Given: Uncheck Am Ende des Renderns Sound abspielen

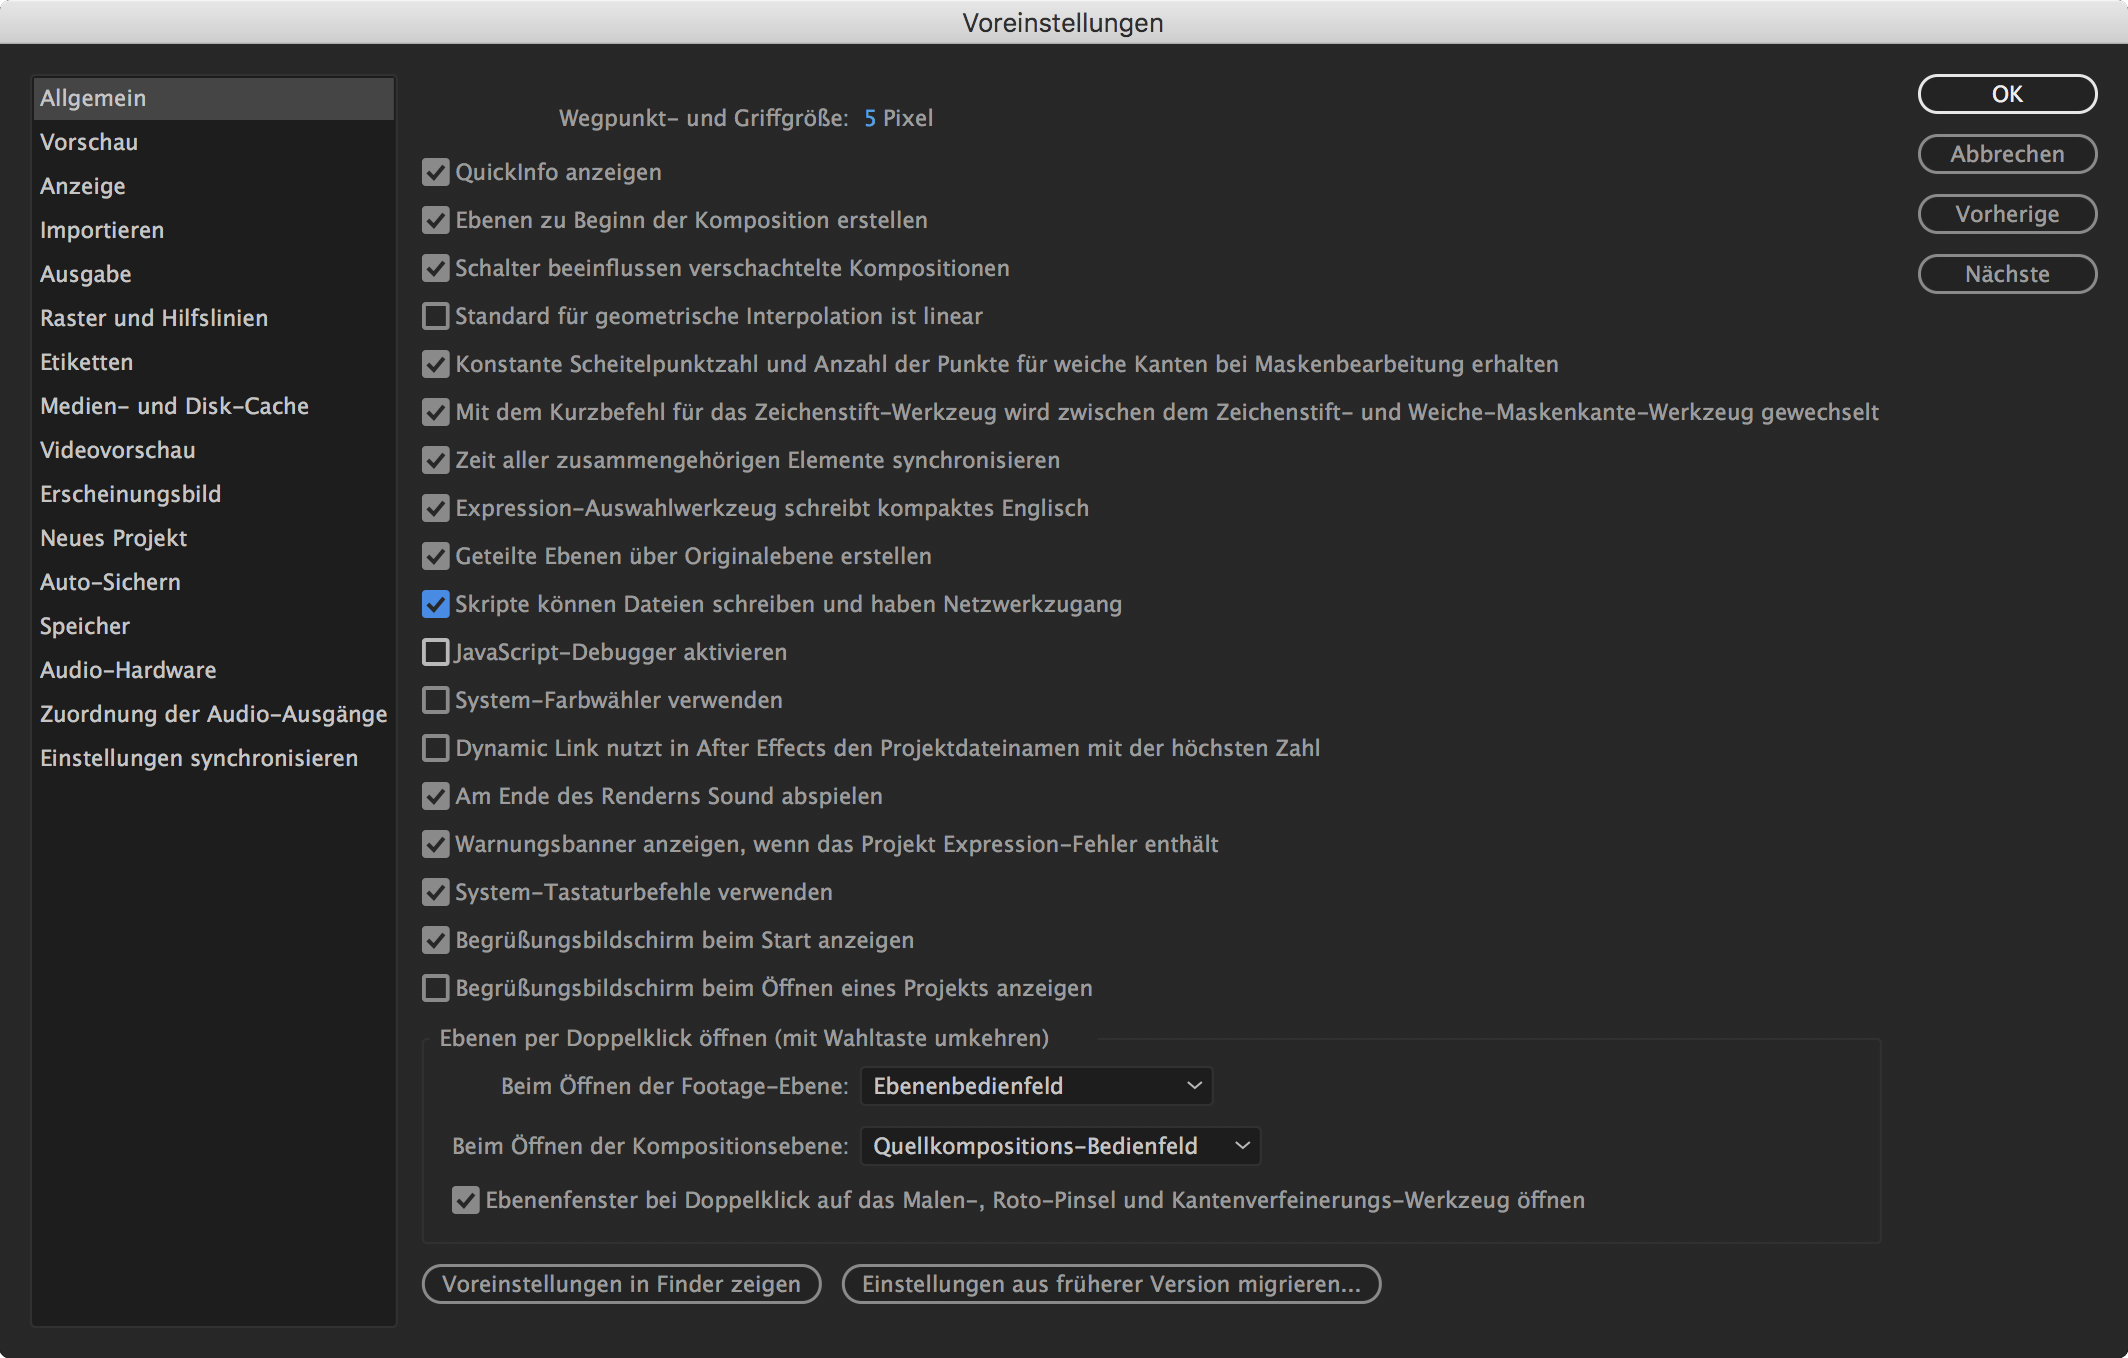Looking at the screenshot, I should point(435,796).
